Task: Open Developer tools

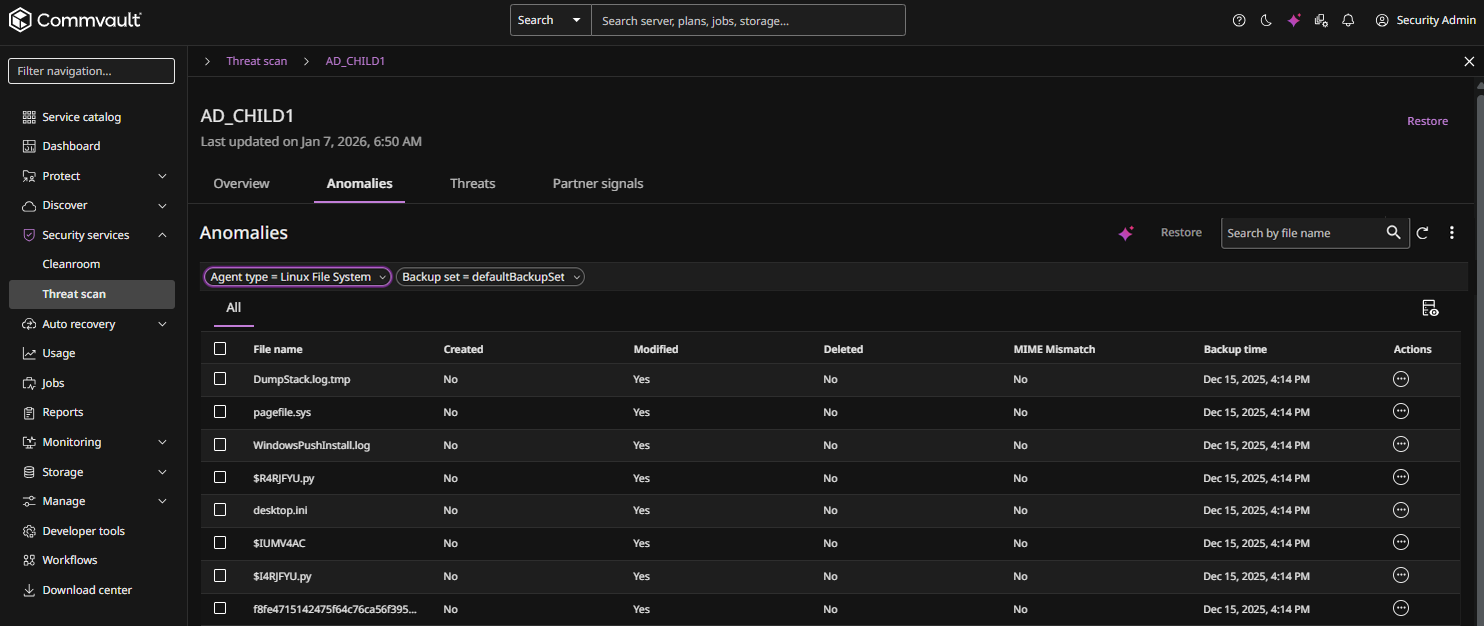Action: [83, 531]
